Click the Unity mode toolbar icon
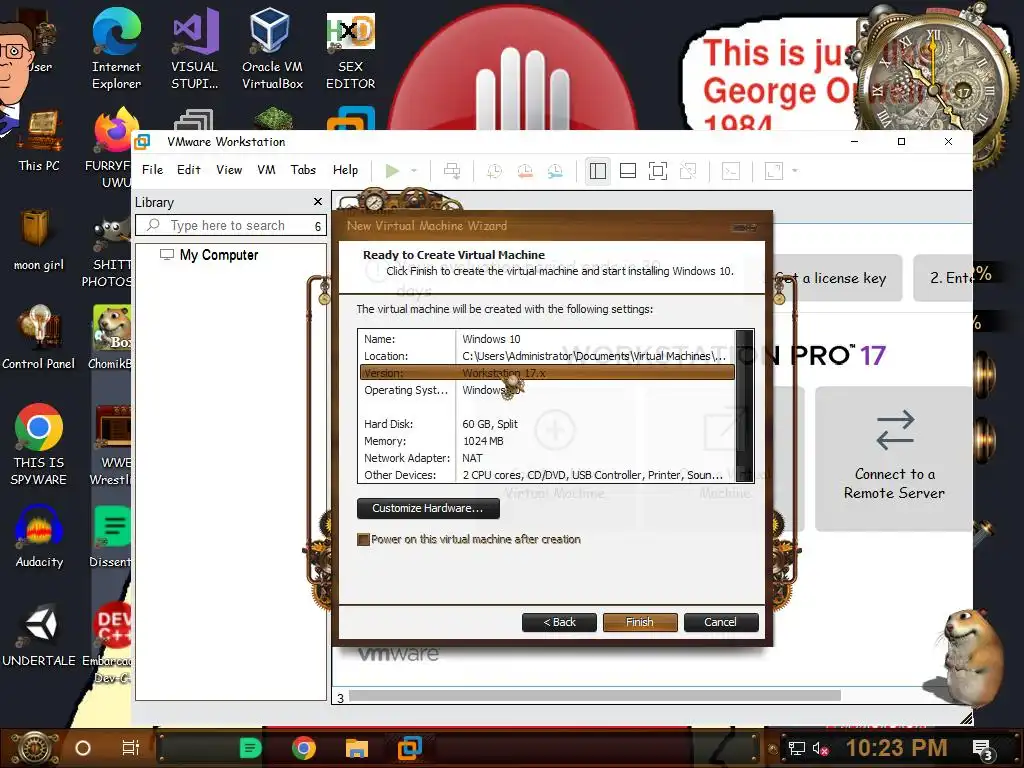 coord(688,171)
